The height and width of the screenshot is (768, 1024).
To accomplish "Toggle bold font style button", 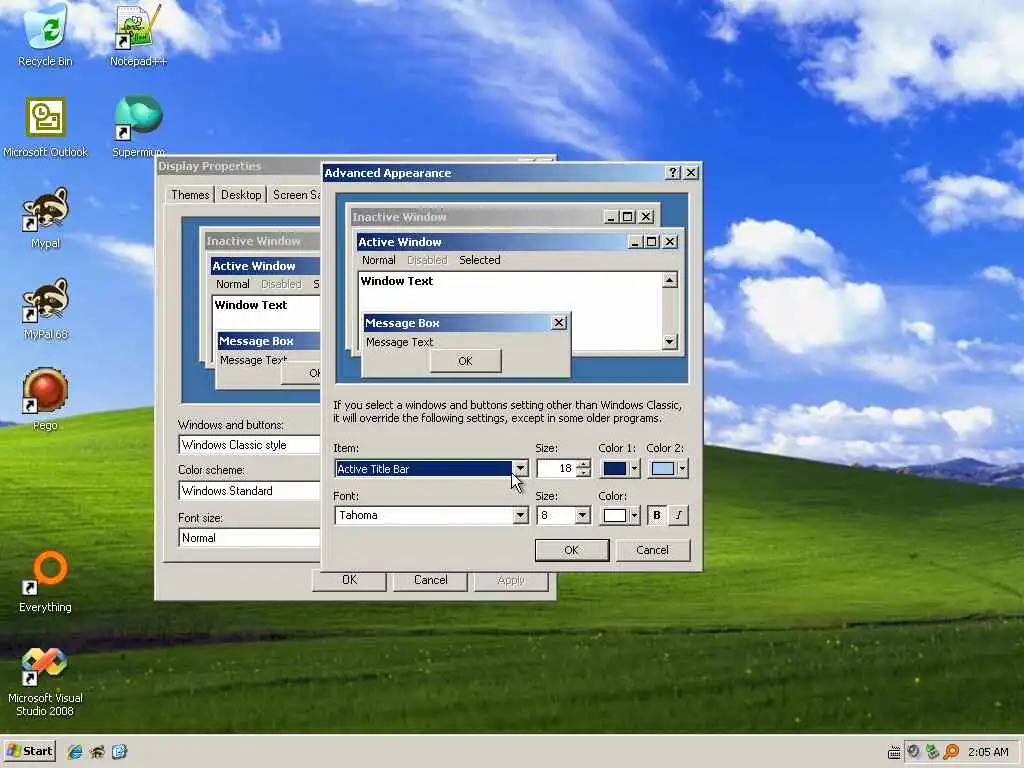I will click(x=656, y=515).
